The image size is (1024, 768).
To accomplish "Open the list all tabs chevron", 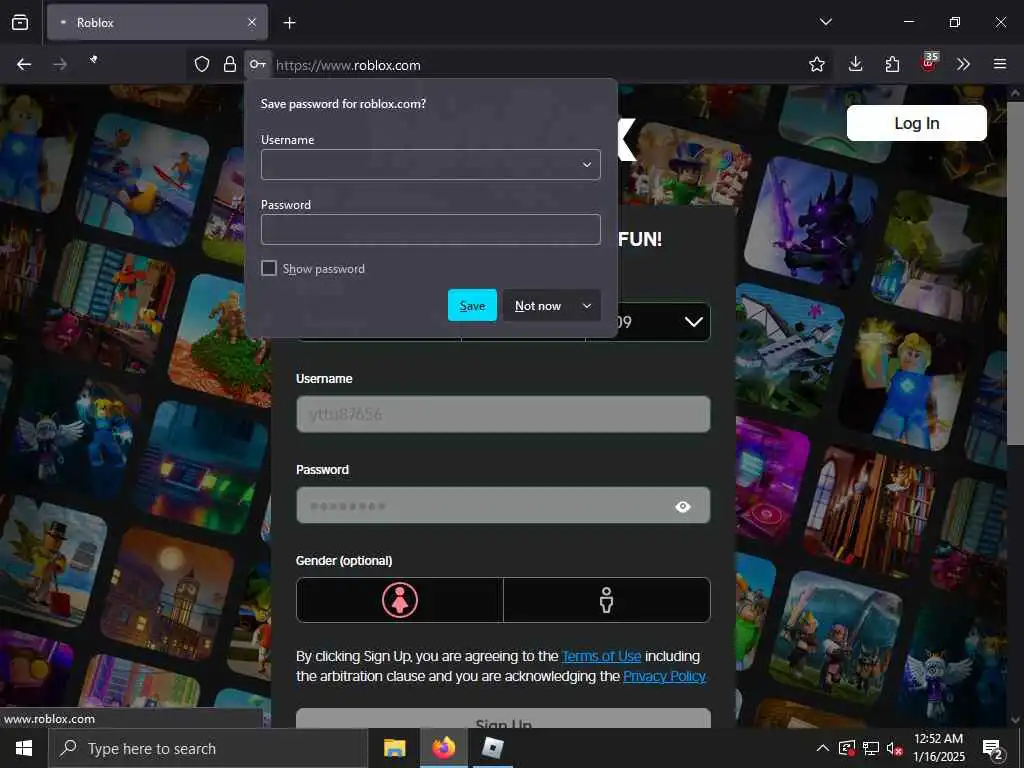I will (825, 22).
